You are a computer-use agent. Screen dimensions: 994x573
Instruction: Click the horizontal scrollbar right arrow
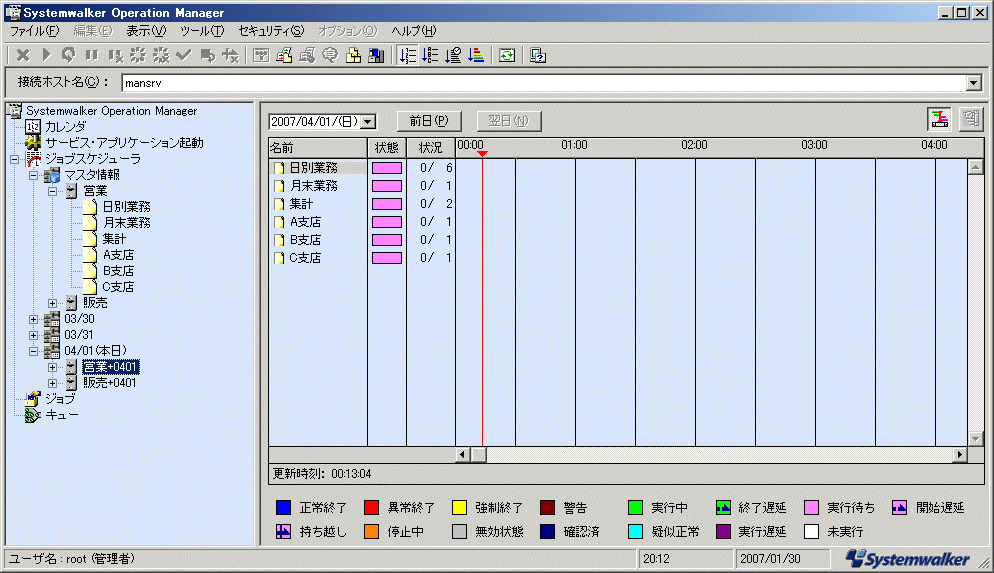coord(960,454)
